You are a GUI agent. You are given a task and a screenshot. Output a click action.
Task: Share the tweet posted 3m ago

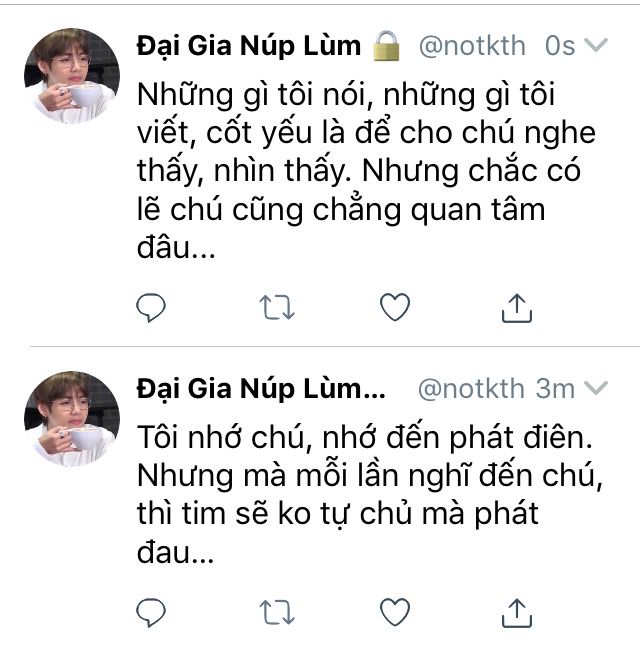point(516,612)
